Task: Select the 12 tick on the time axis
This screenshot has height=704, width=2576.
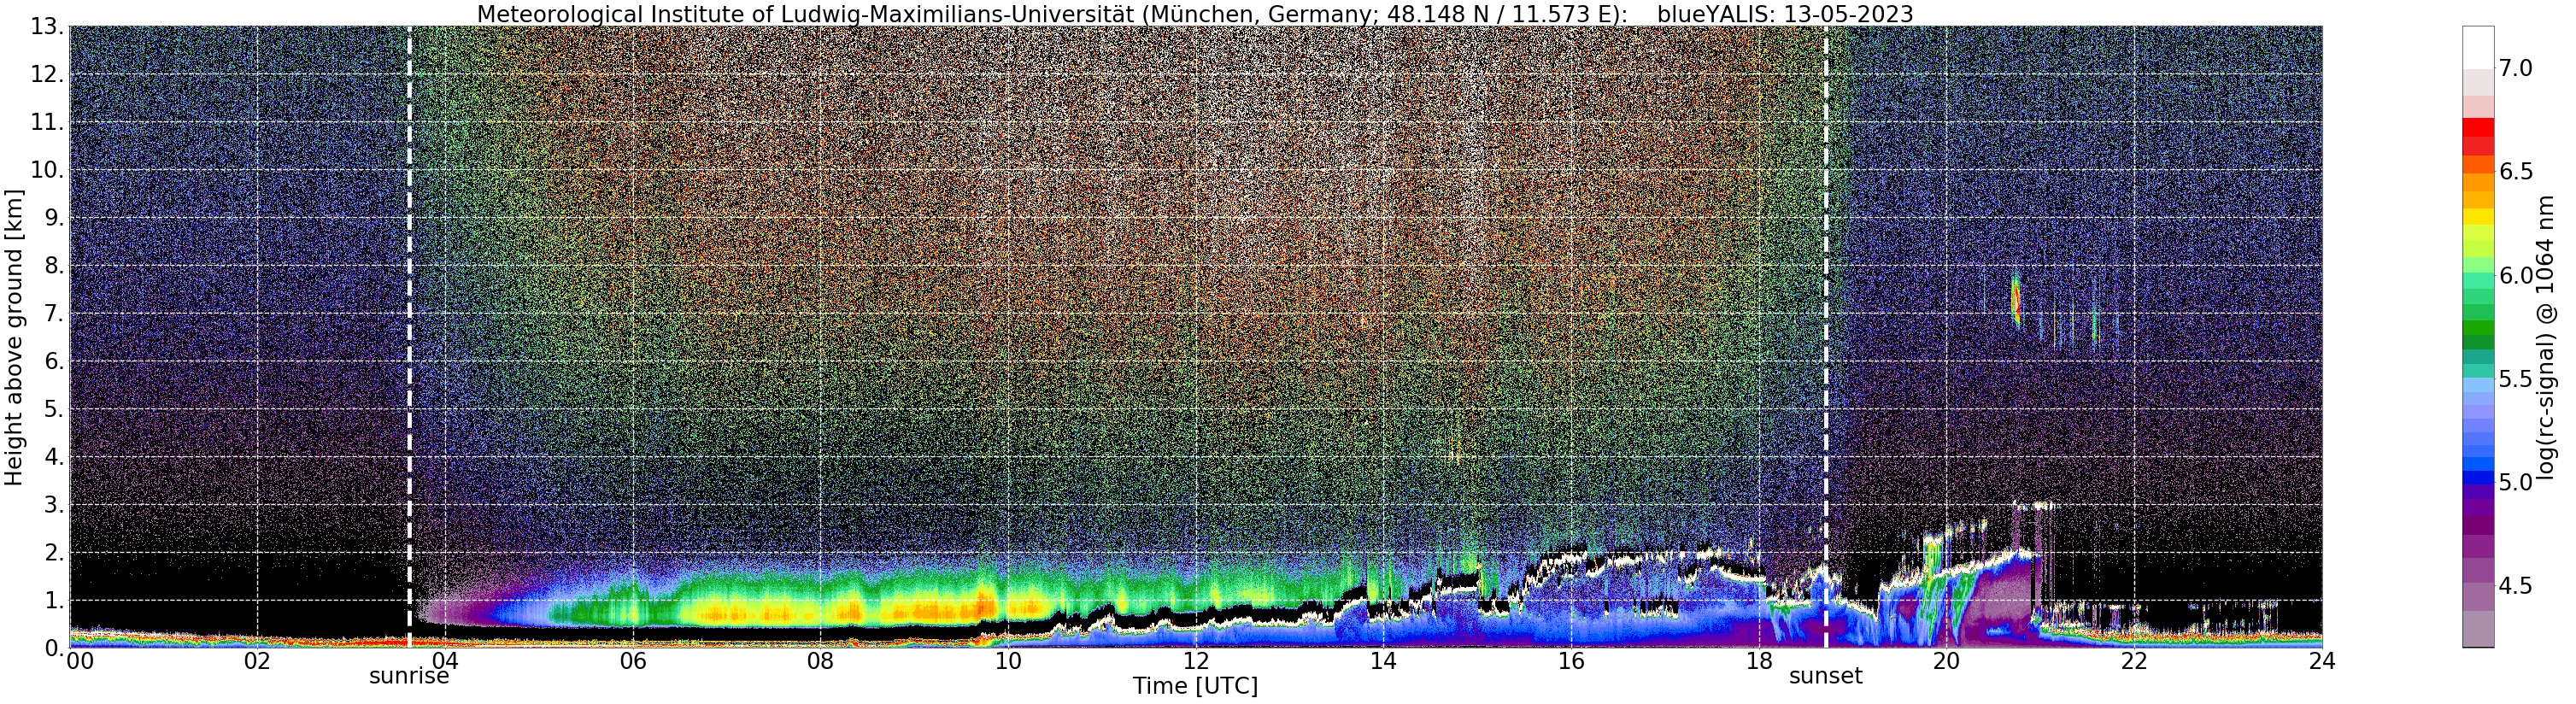Action: click(x=1196, y=661)
